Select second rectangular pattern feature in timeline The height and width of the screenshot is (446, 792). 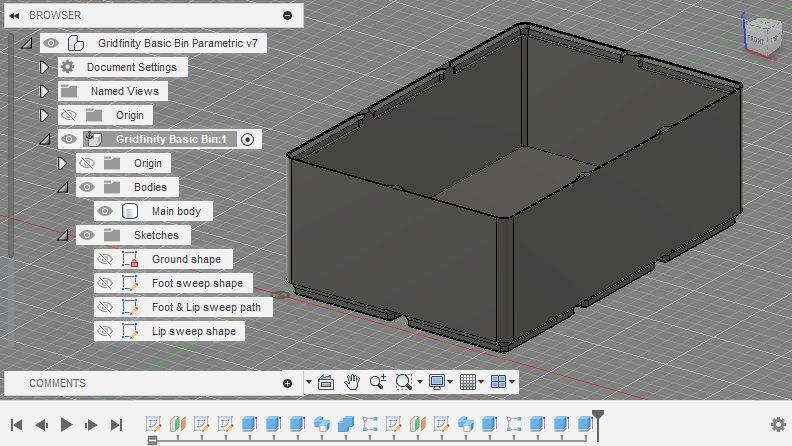click(x=514, y=423)
